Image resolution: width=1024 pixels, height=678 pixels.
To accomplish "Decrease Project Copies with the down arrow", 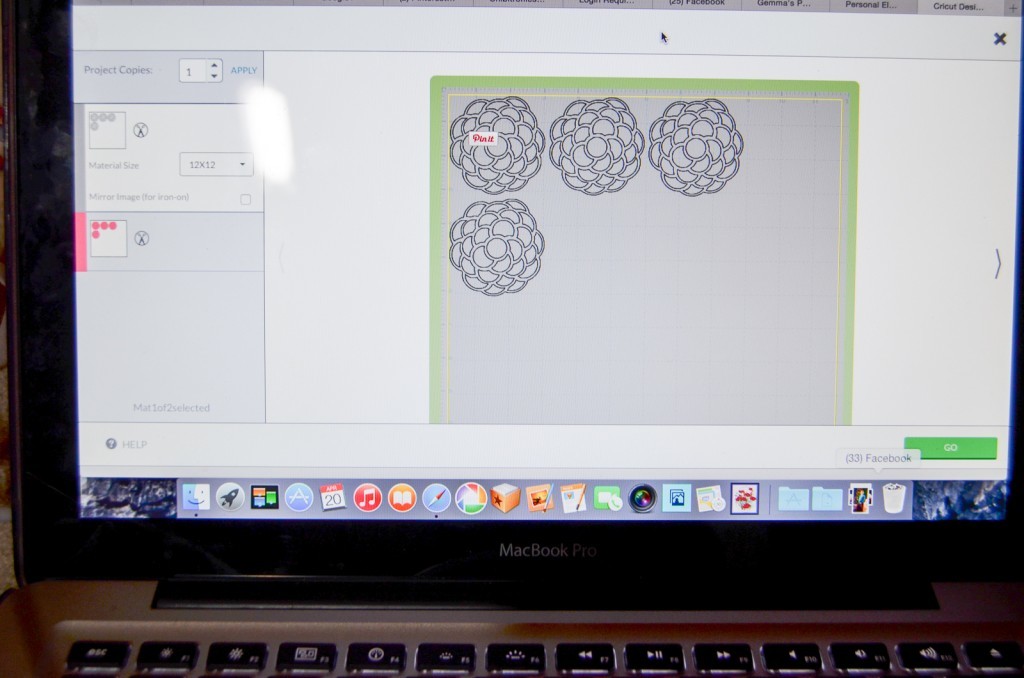I will (214, 76).
